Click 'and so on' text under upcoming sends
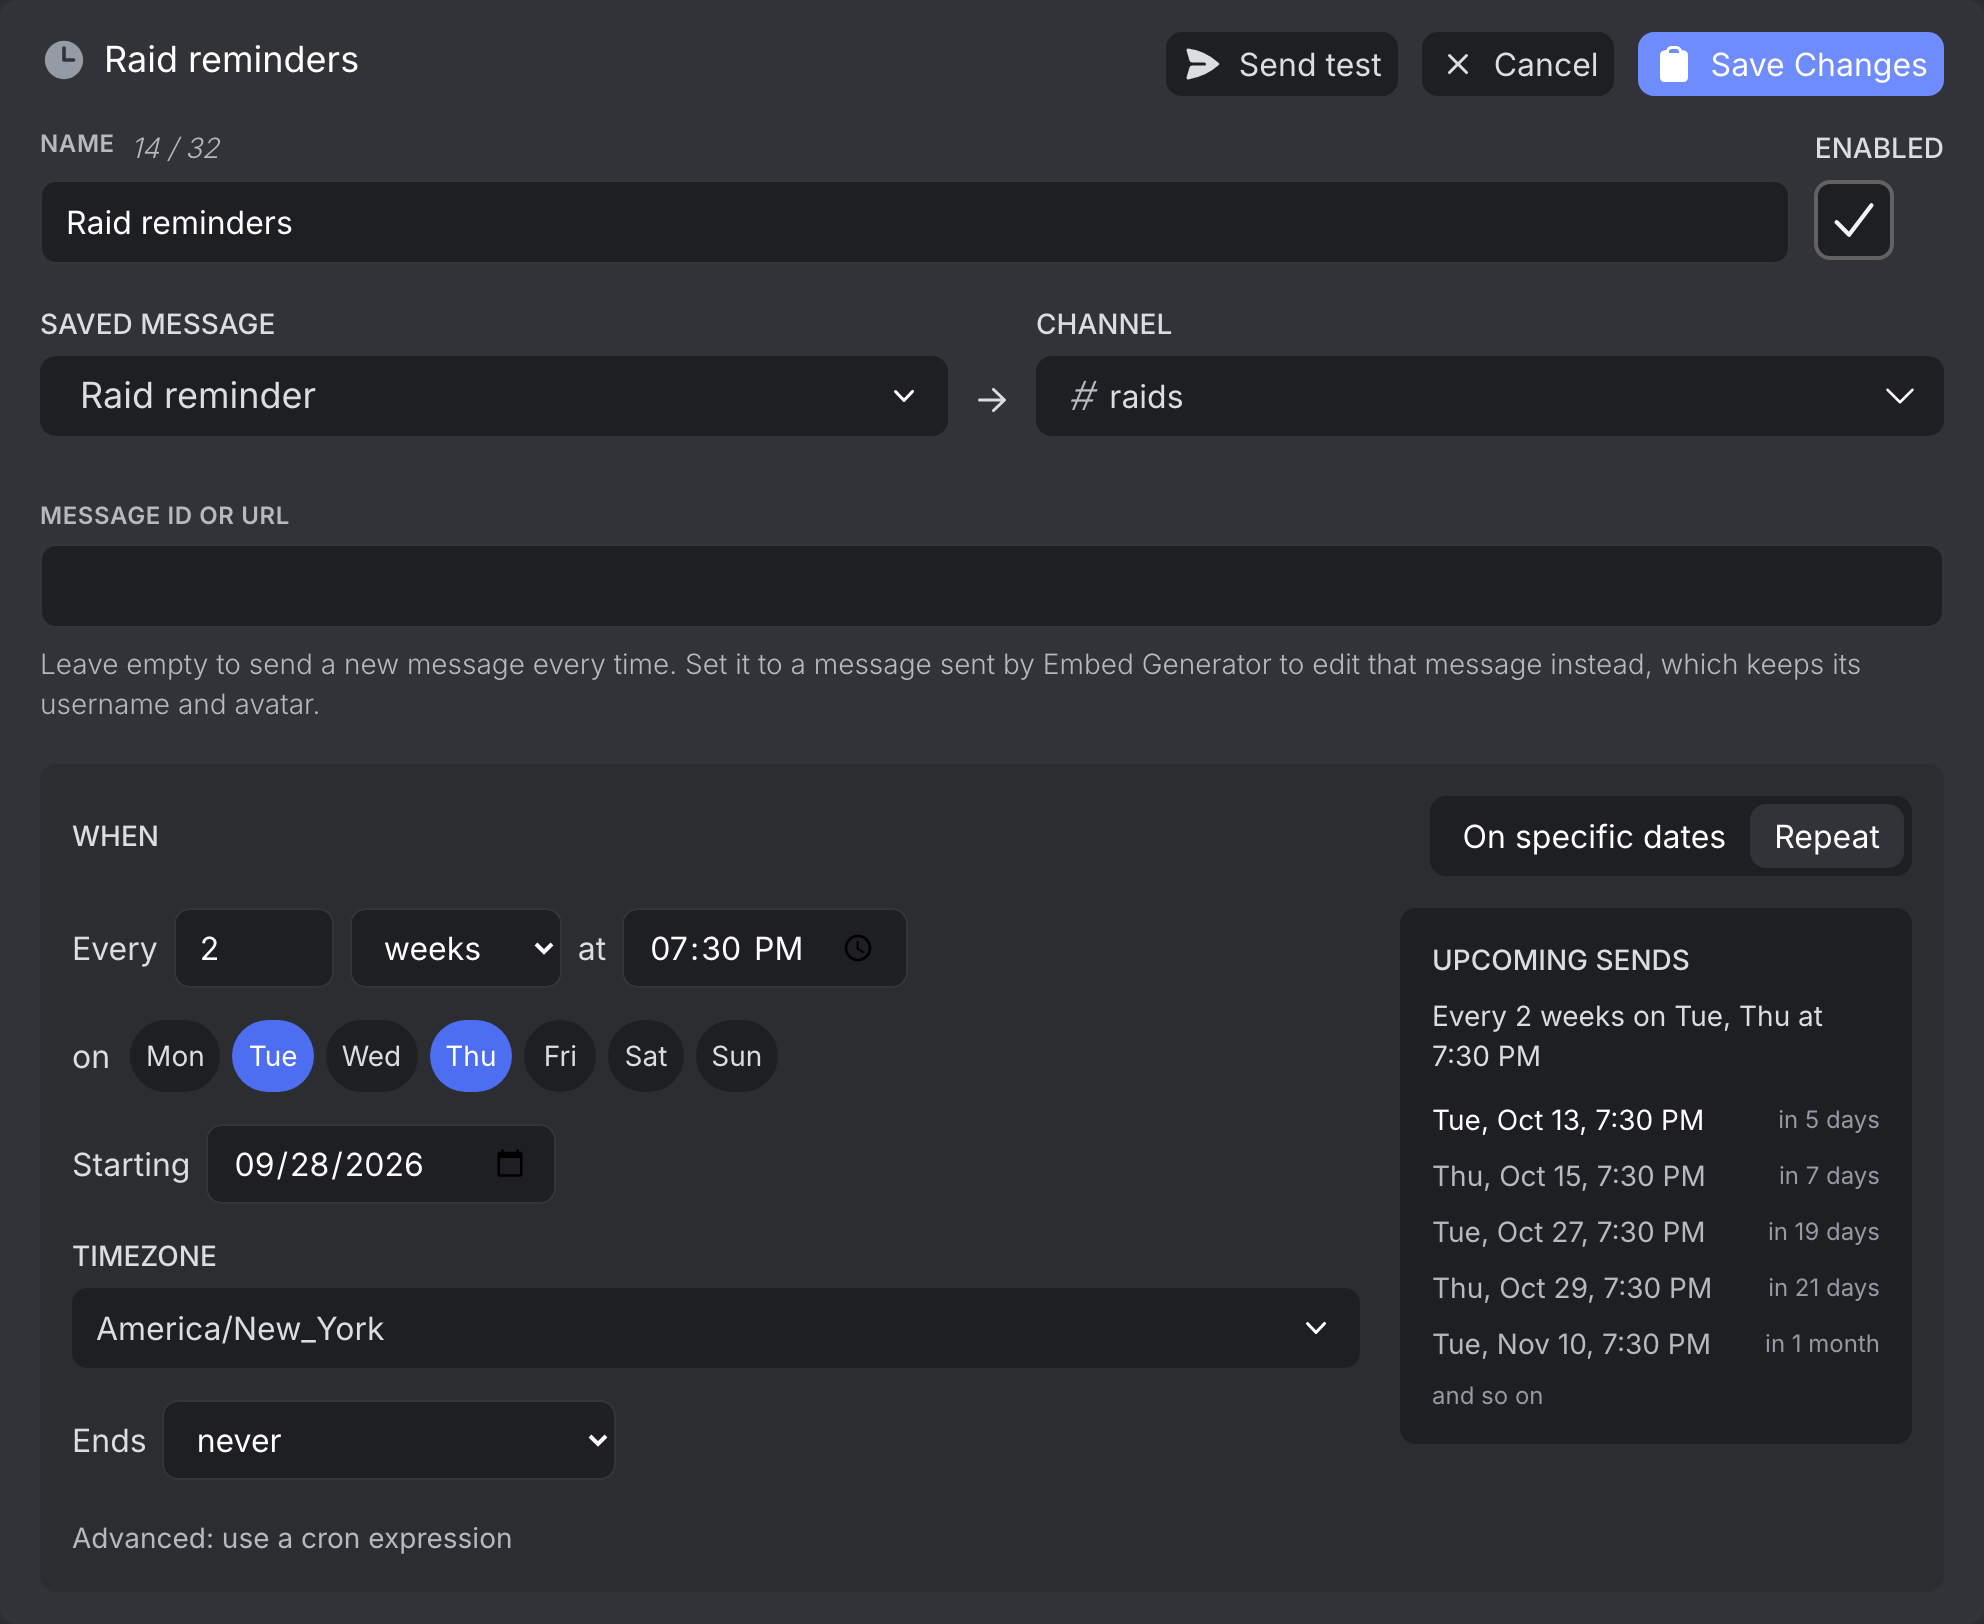Screen dimensions: 1984x1624 (1487, 1396)
